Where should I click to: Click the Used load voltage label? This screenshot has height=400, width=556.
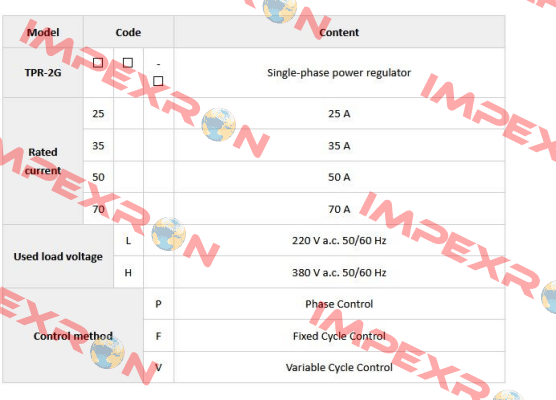58,256
